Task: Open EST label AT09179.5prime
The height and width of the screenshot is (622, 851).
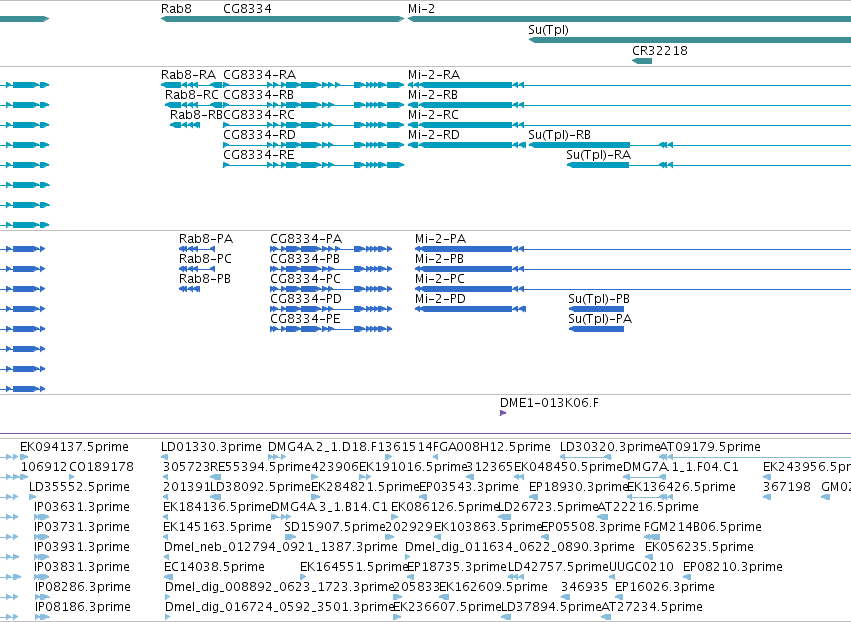Action: [710, 447]
